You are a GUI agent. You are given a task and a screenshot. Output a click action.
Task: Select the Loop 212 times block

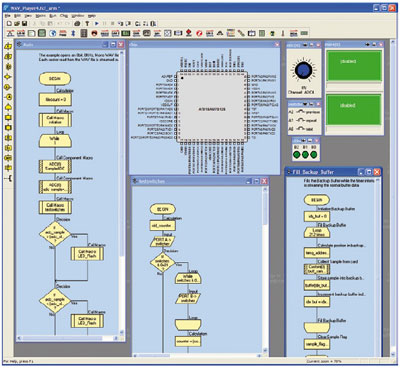click(317, 233)
